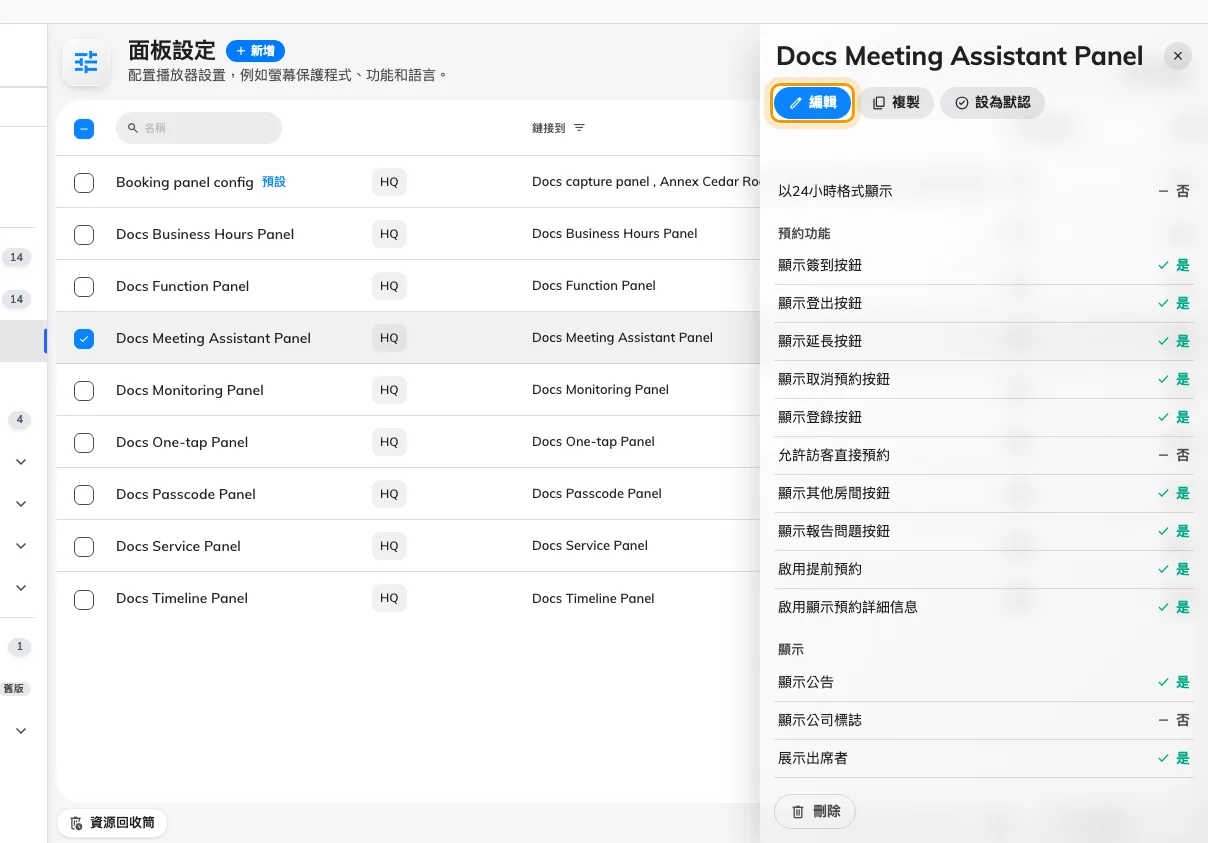Click the 顯示公司標誌 setting row

tap(984, 720)
